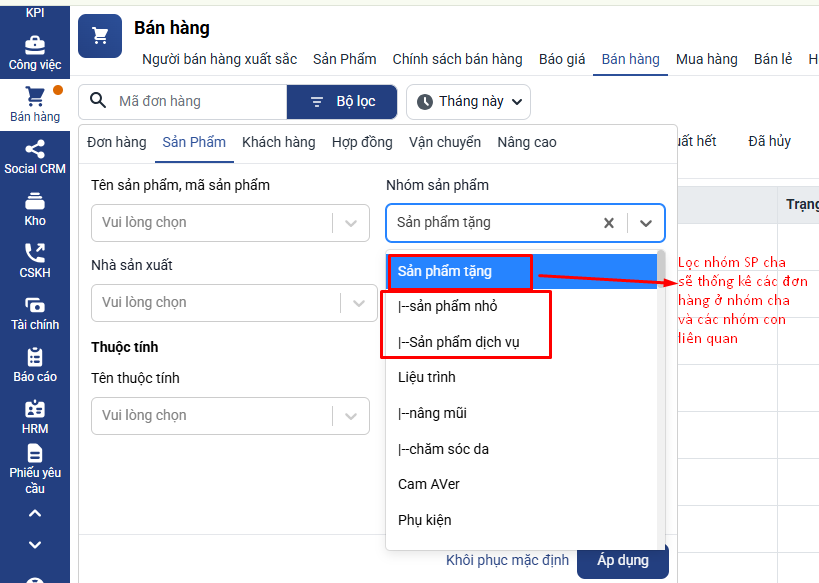Open CSKH phone icon
The image size is (819, 583).
[x=35, y=254]
